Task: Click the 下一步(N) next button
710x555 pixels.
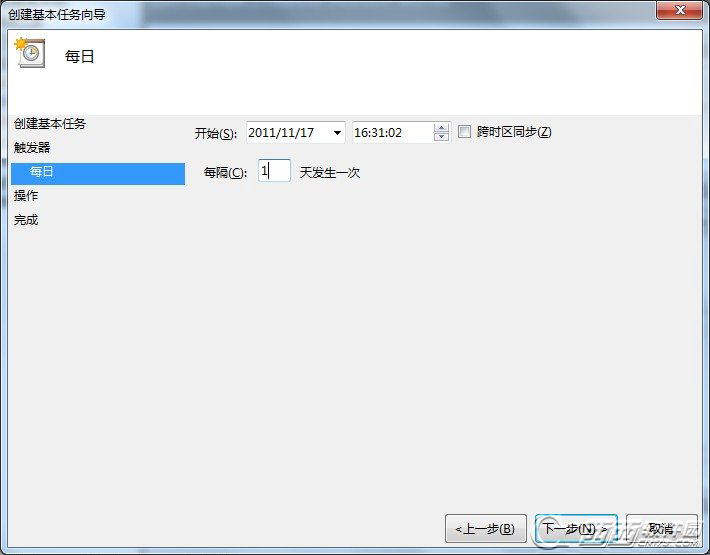Action: [x=576, y=528]
